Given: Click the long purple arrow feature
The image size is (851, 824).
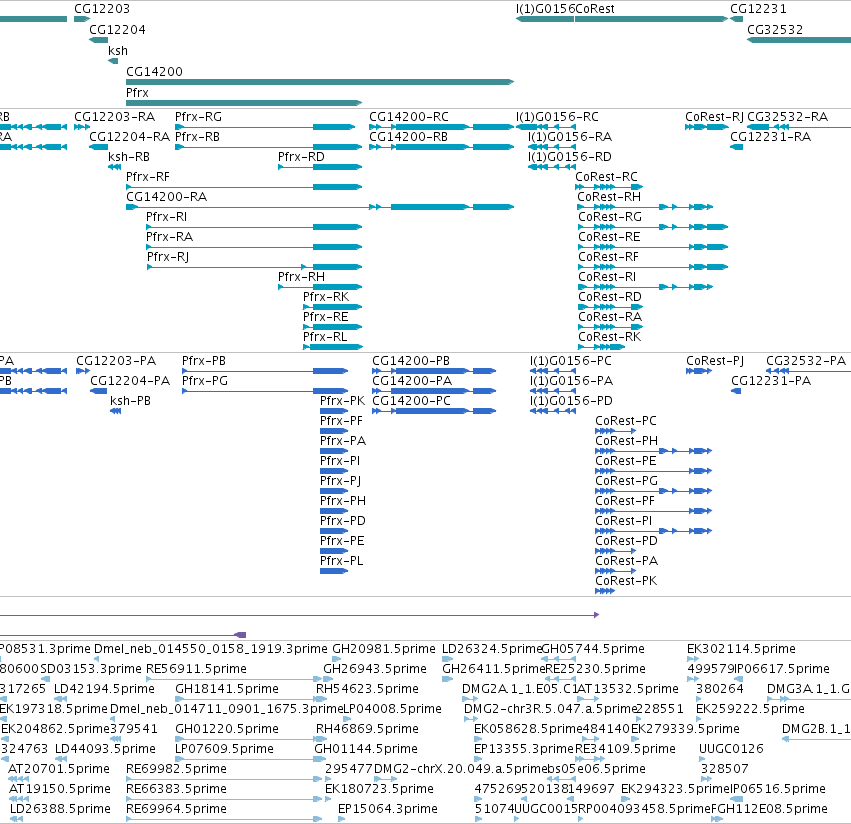Looking at the screenshot, I should pyautogui.click(x=300, y=615).
